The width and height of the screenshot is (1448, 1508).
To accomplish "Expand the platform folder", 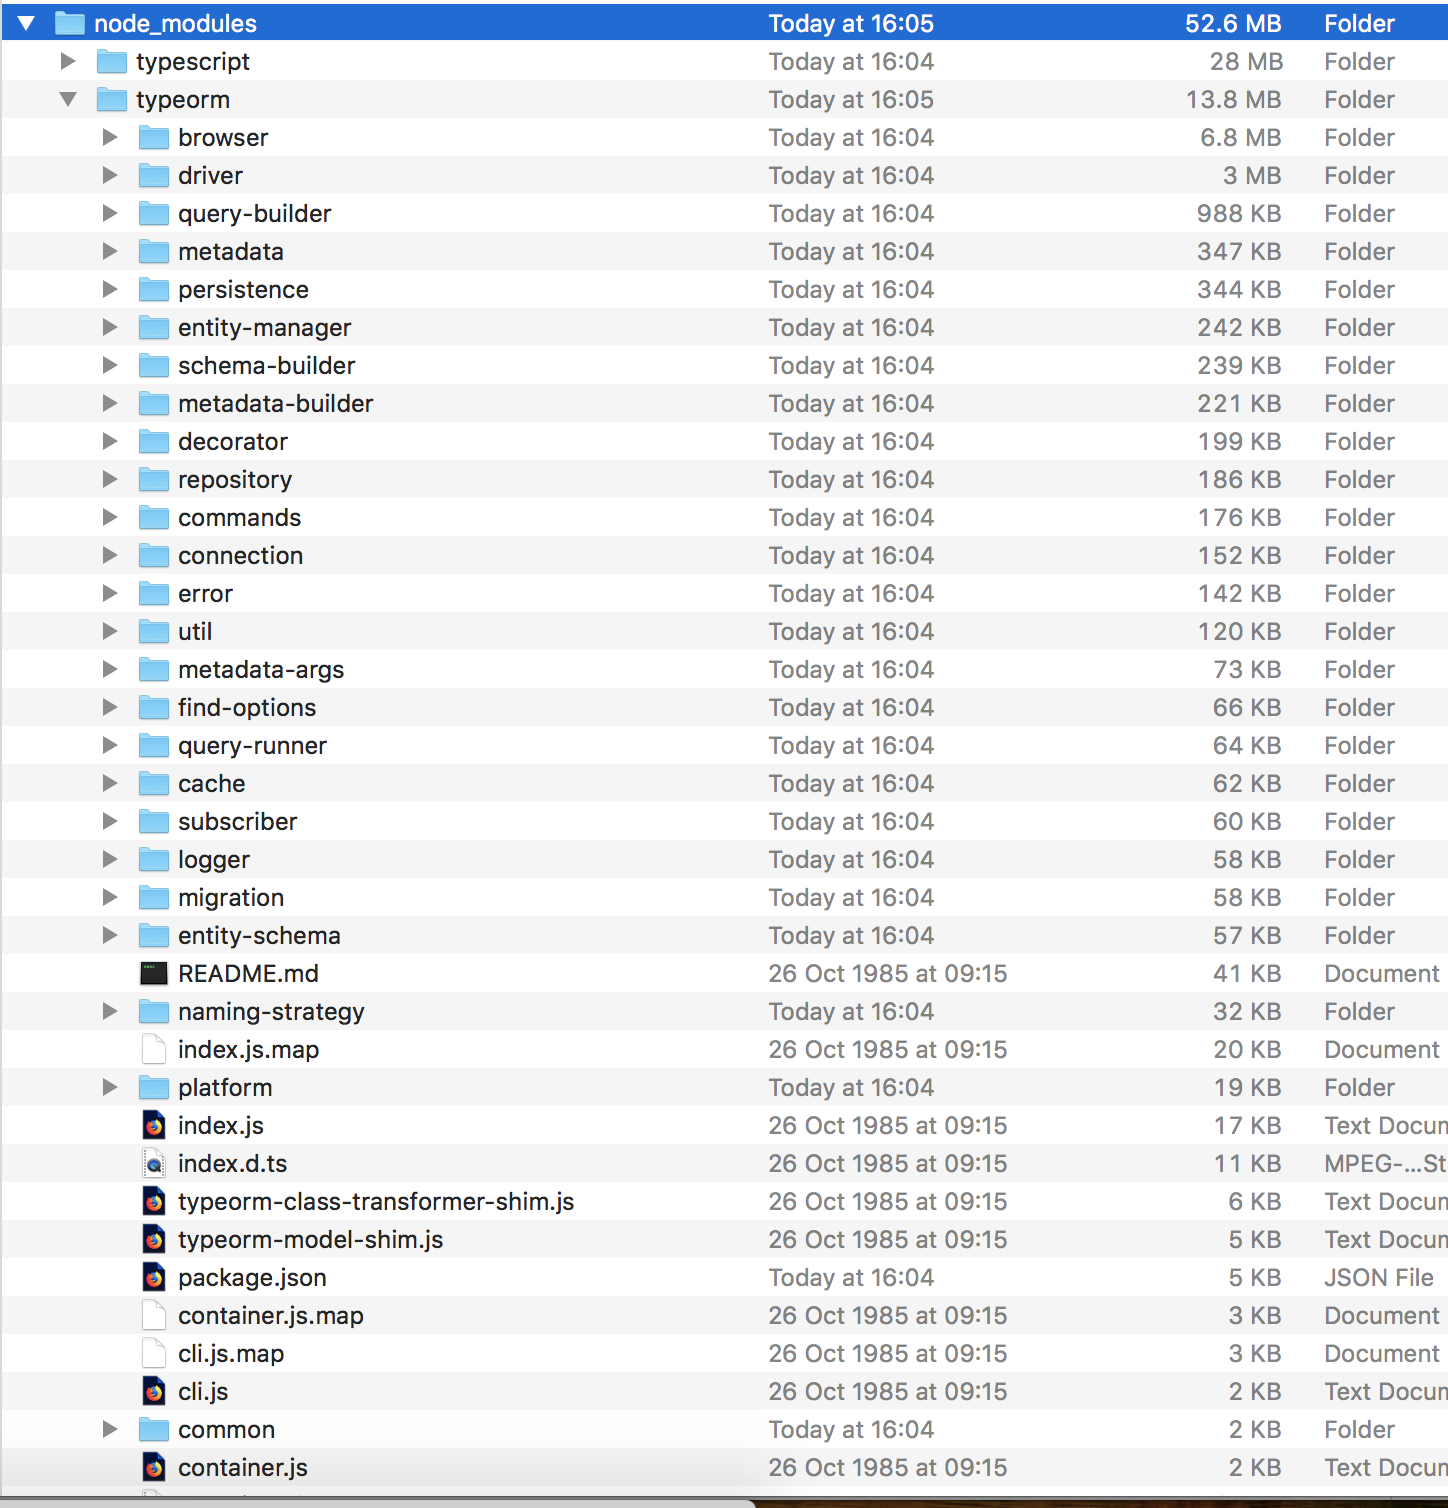I will 110,1087.
